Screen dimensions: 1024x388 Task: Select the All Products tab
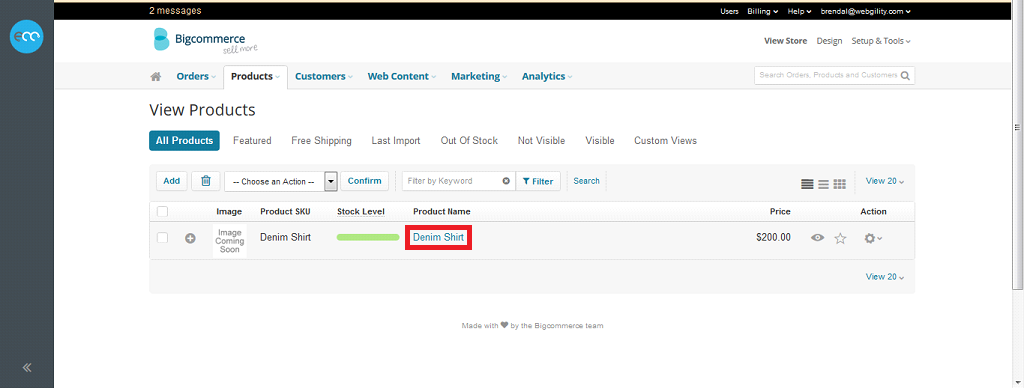tap(184, 140)
